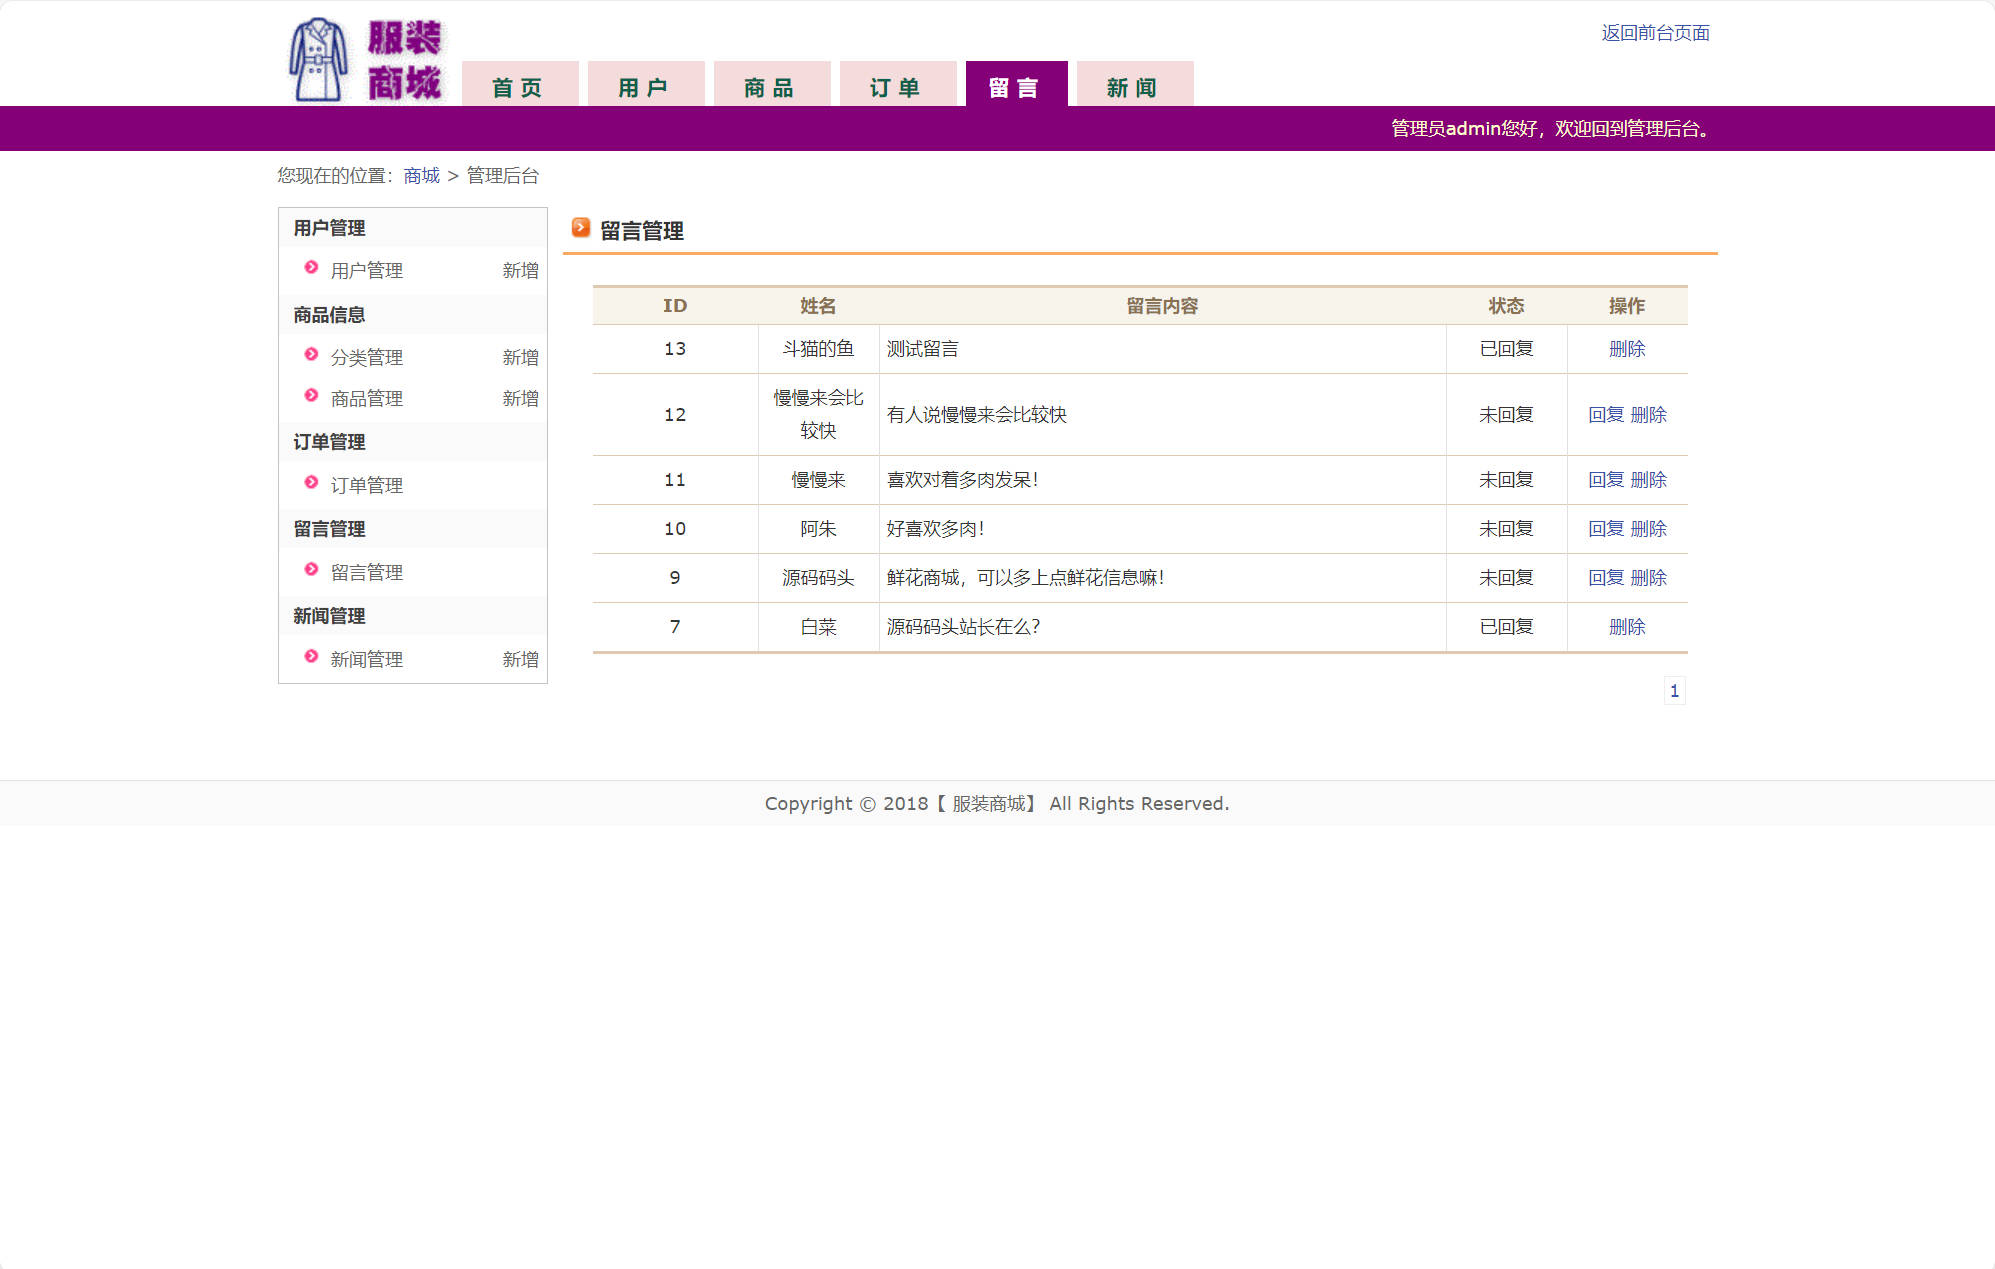Reply to 源码码头's message
Viewport: 1995px width, 1269px height.
pos(1605,578)
